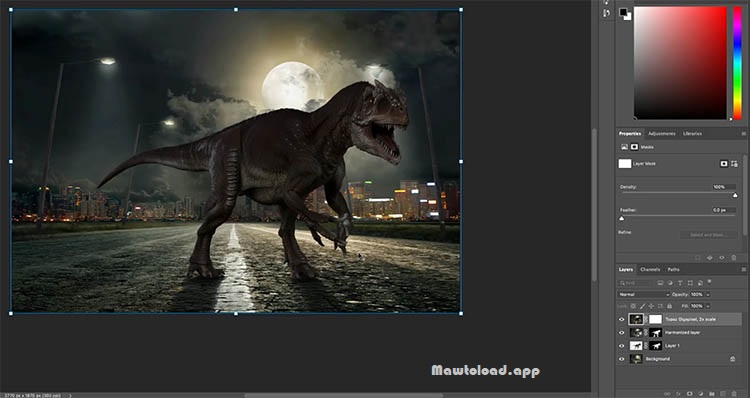Select the Background layer thumbnail
The image size is (750, 398).
coord(636,359)
